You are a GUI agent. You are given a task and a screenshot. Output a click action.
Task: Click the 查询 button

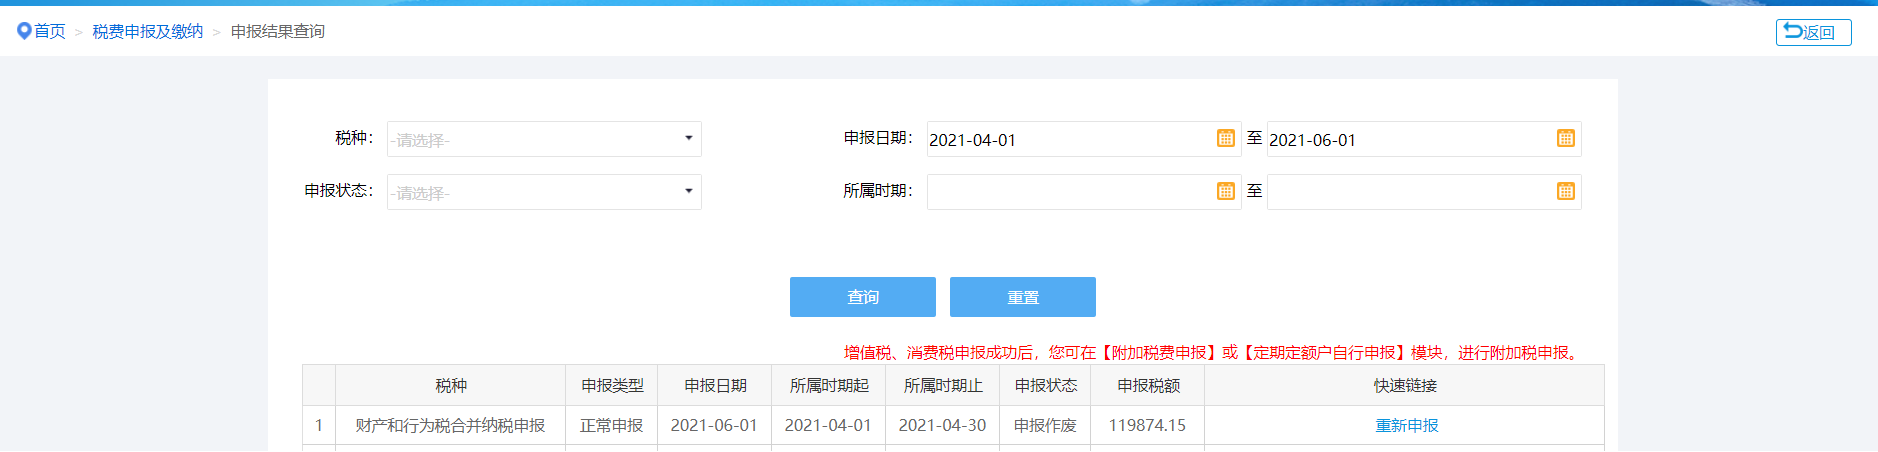point(863,297)
